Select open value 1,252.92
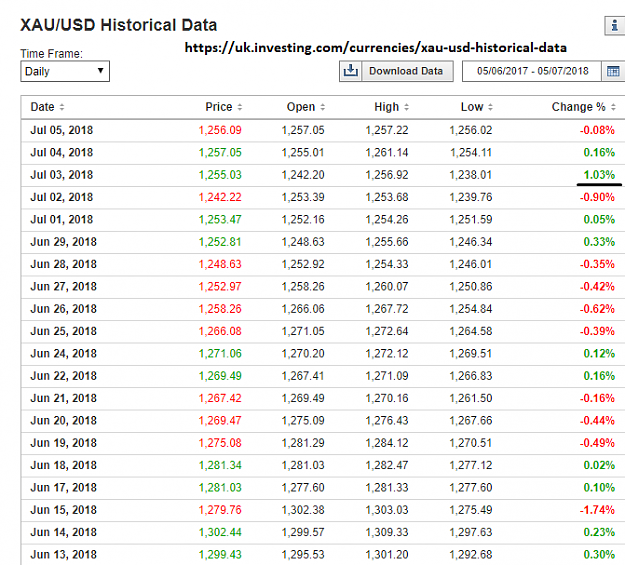The height and width of the screenshot is (565, 625). coord(303,264)
